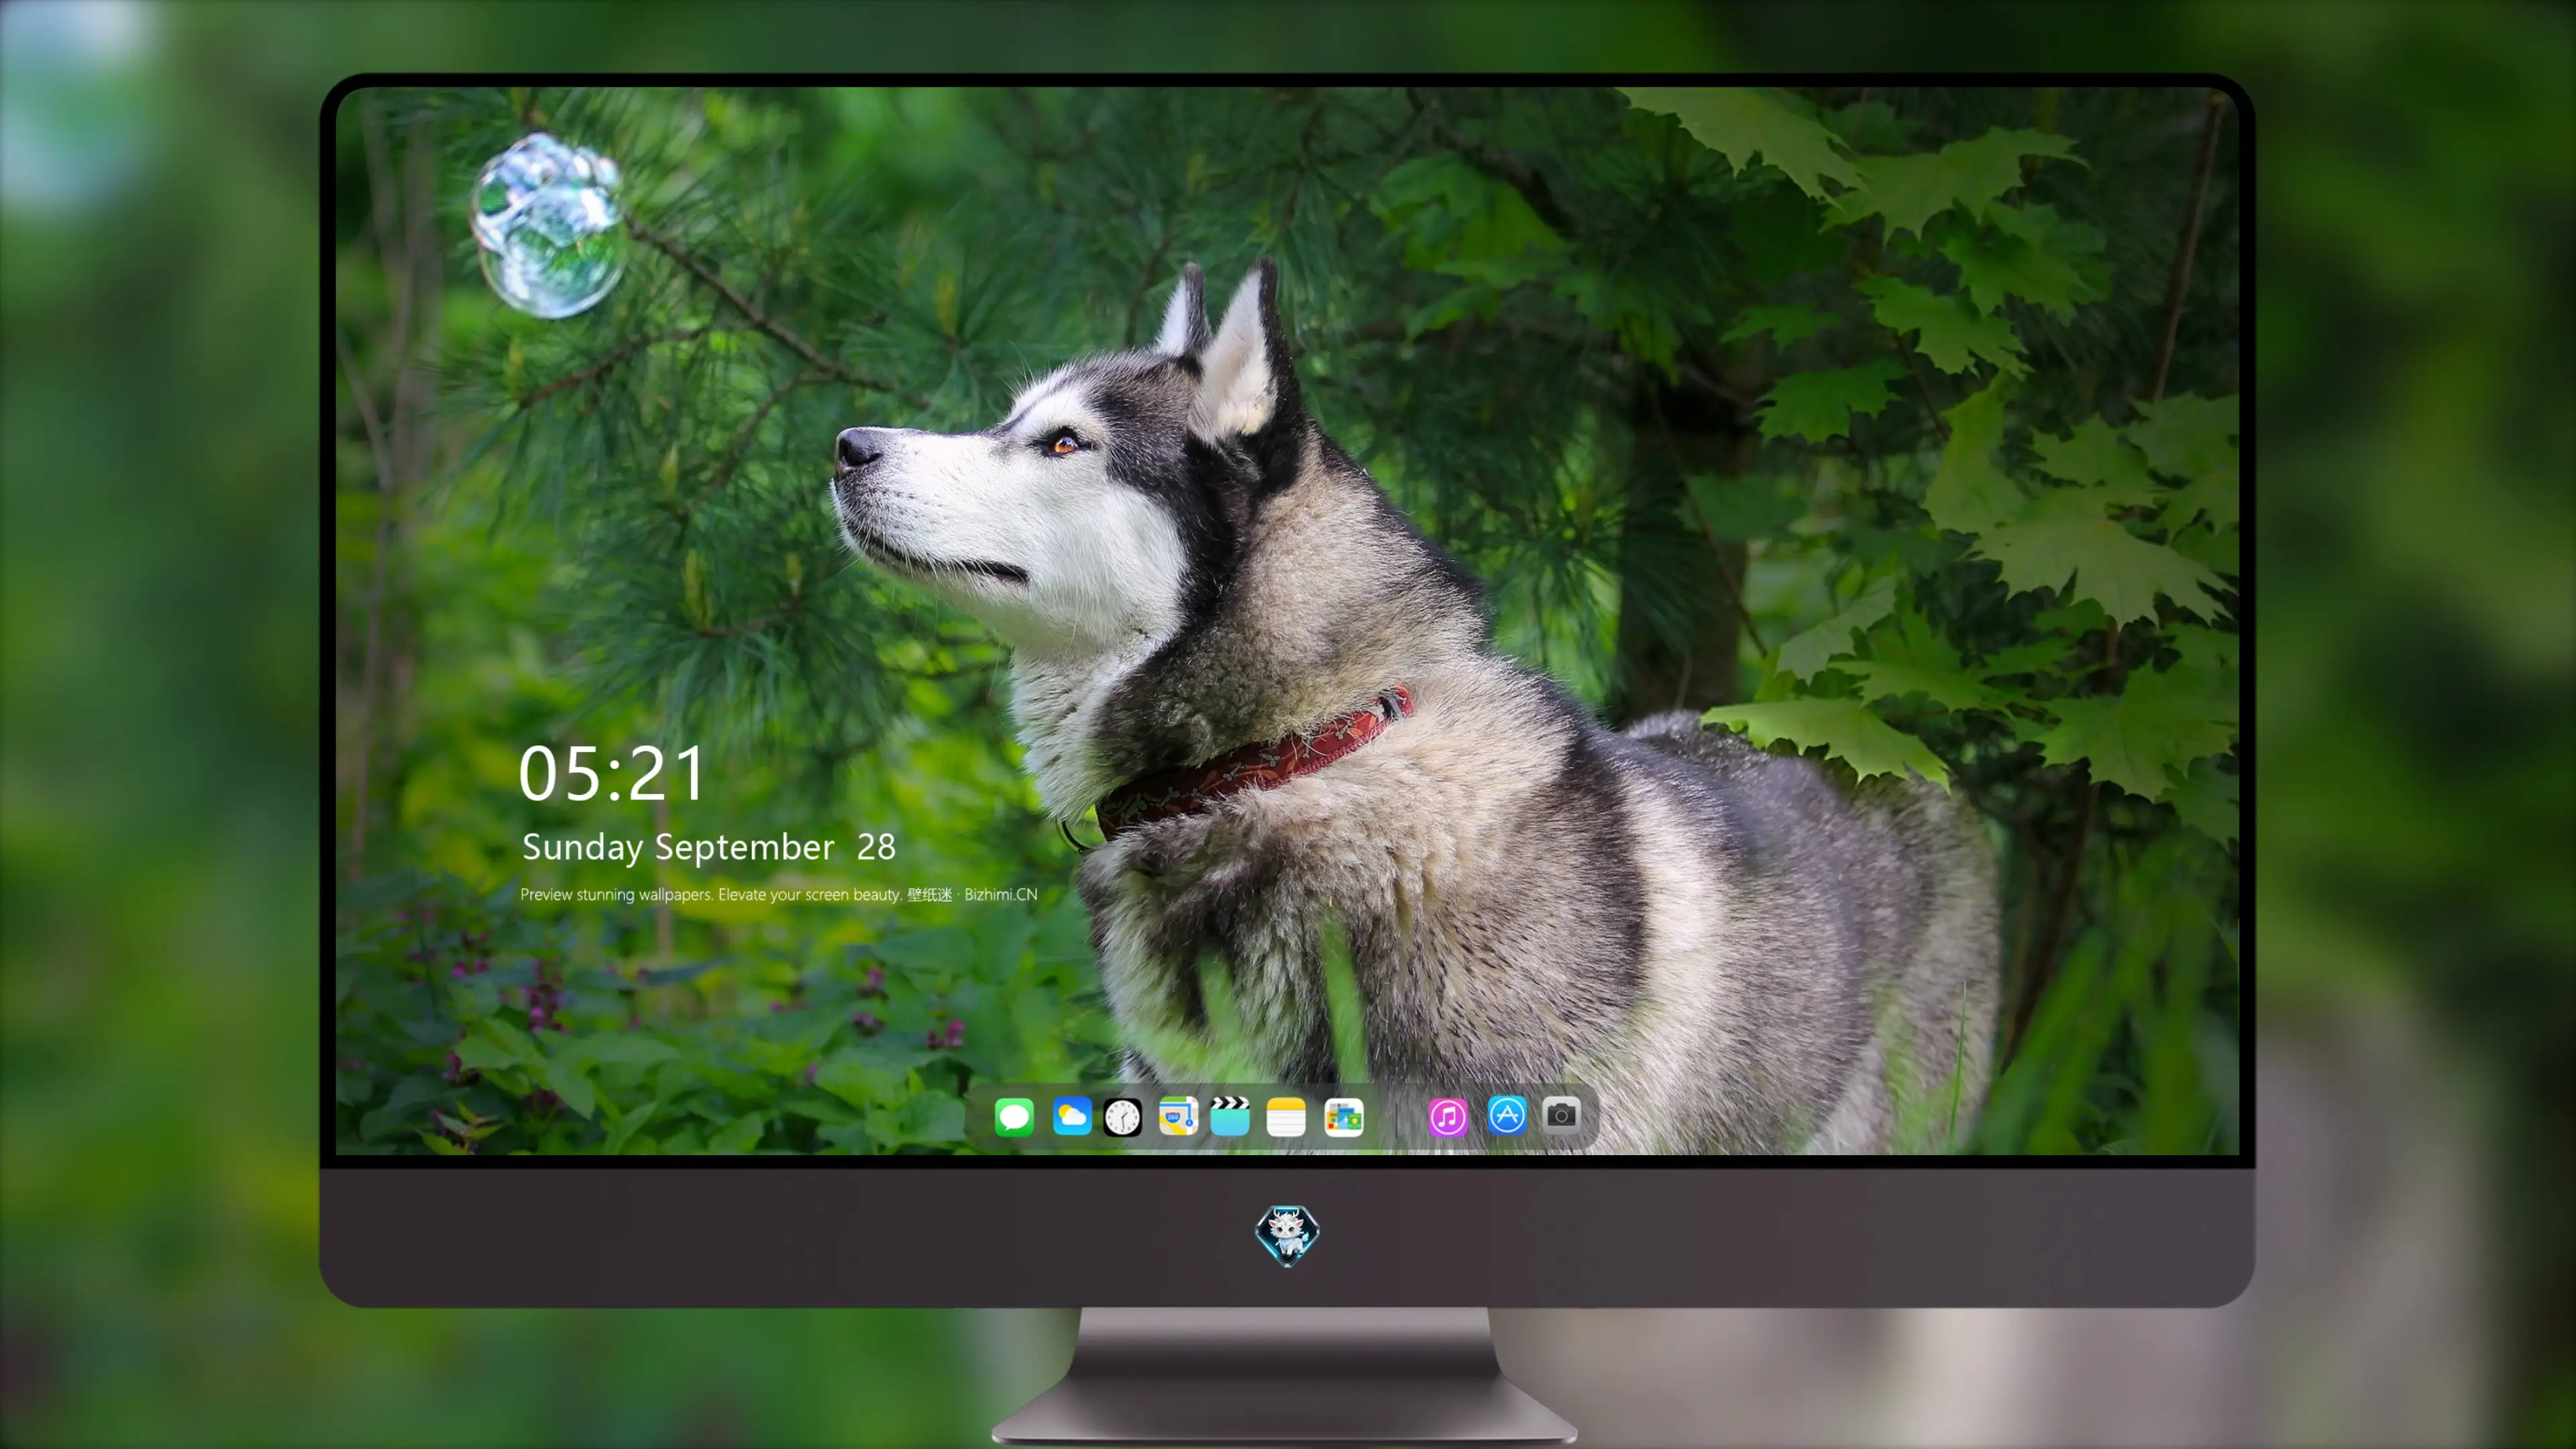Viewport: 2576px width, 1449px height.
Task: Open the Weather app in the dock
Action: click(x=1071, y=1116)
